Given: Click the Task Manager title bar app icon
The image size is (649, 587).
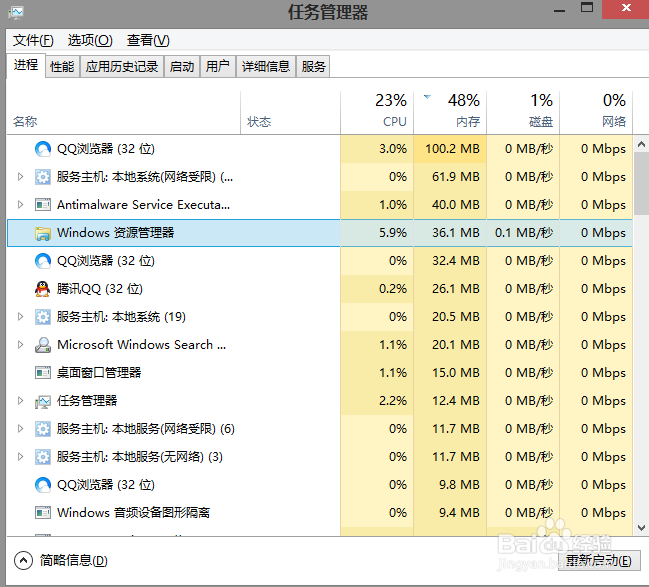Looking at the screenshot, I should point(16,12).
